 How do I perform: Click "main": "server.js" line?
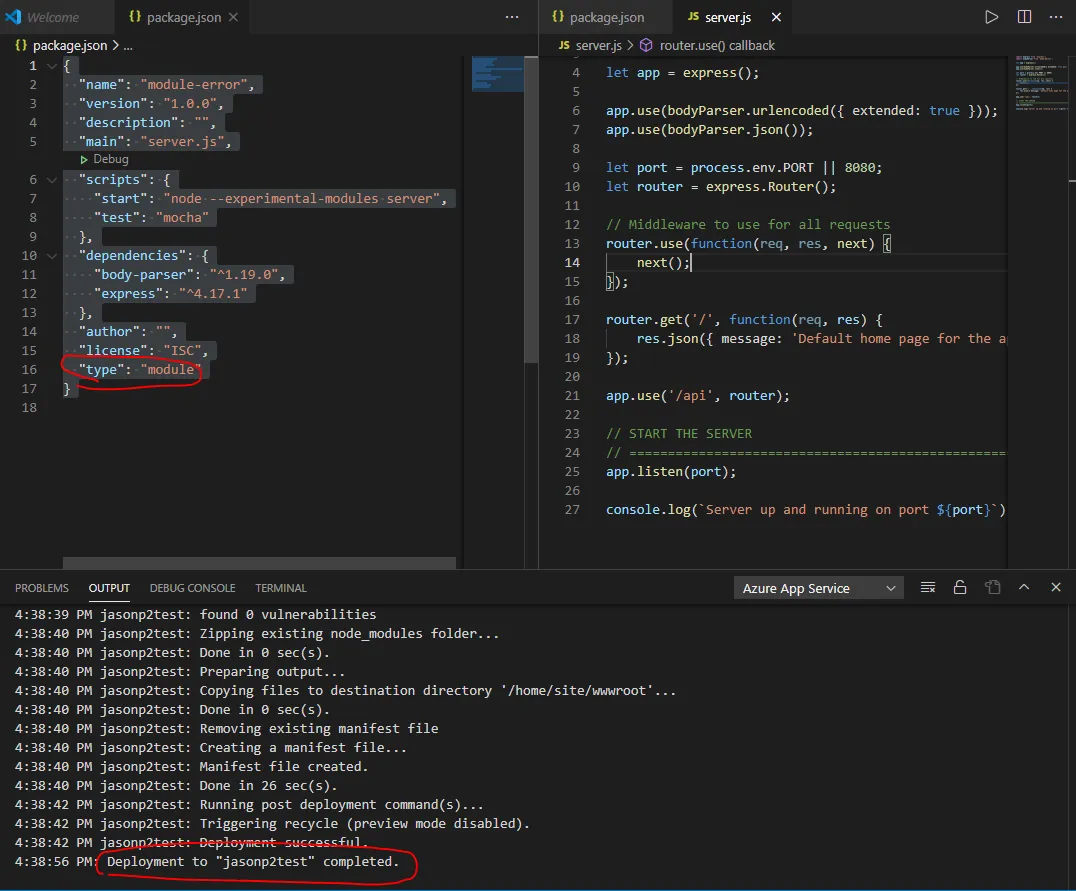tap(155, 141)
